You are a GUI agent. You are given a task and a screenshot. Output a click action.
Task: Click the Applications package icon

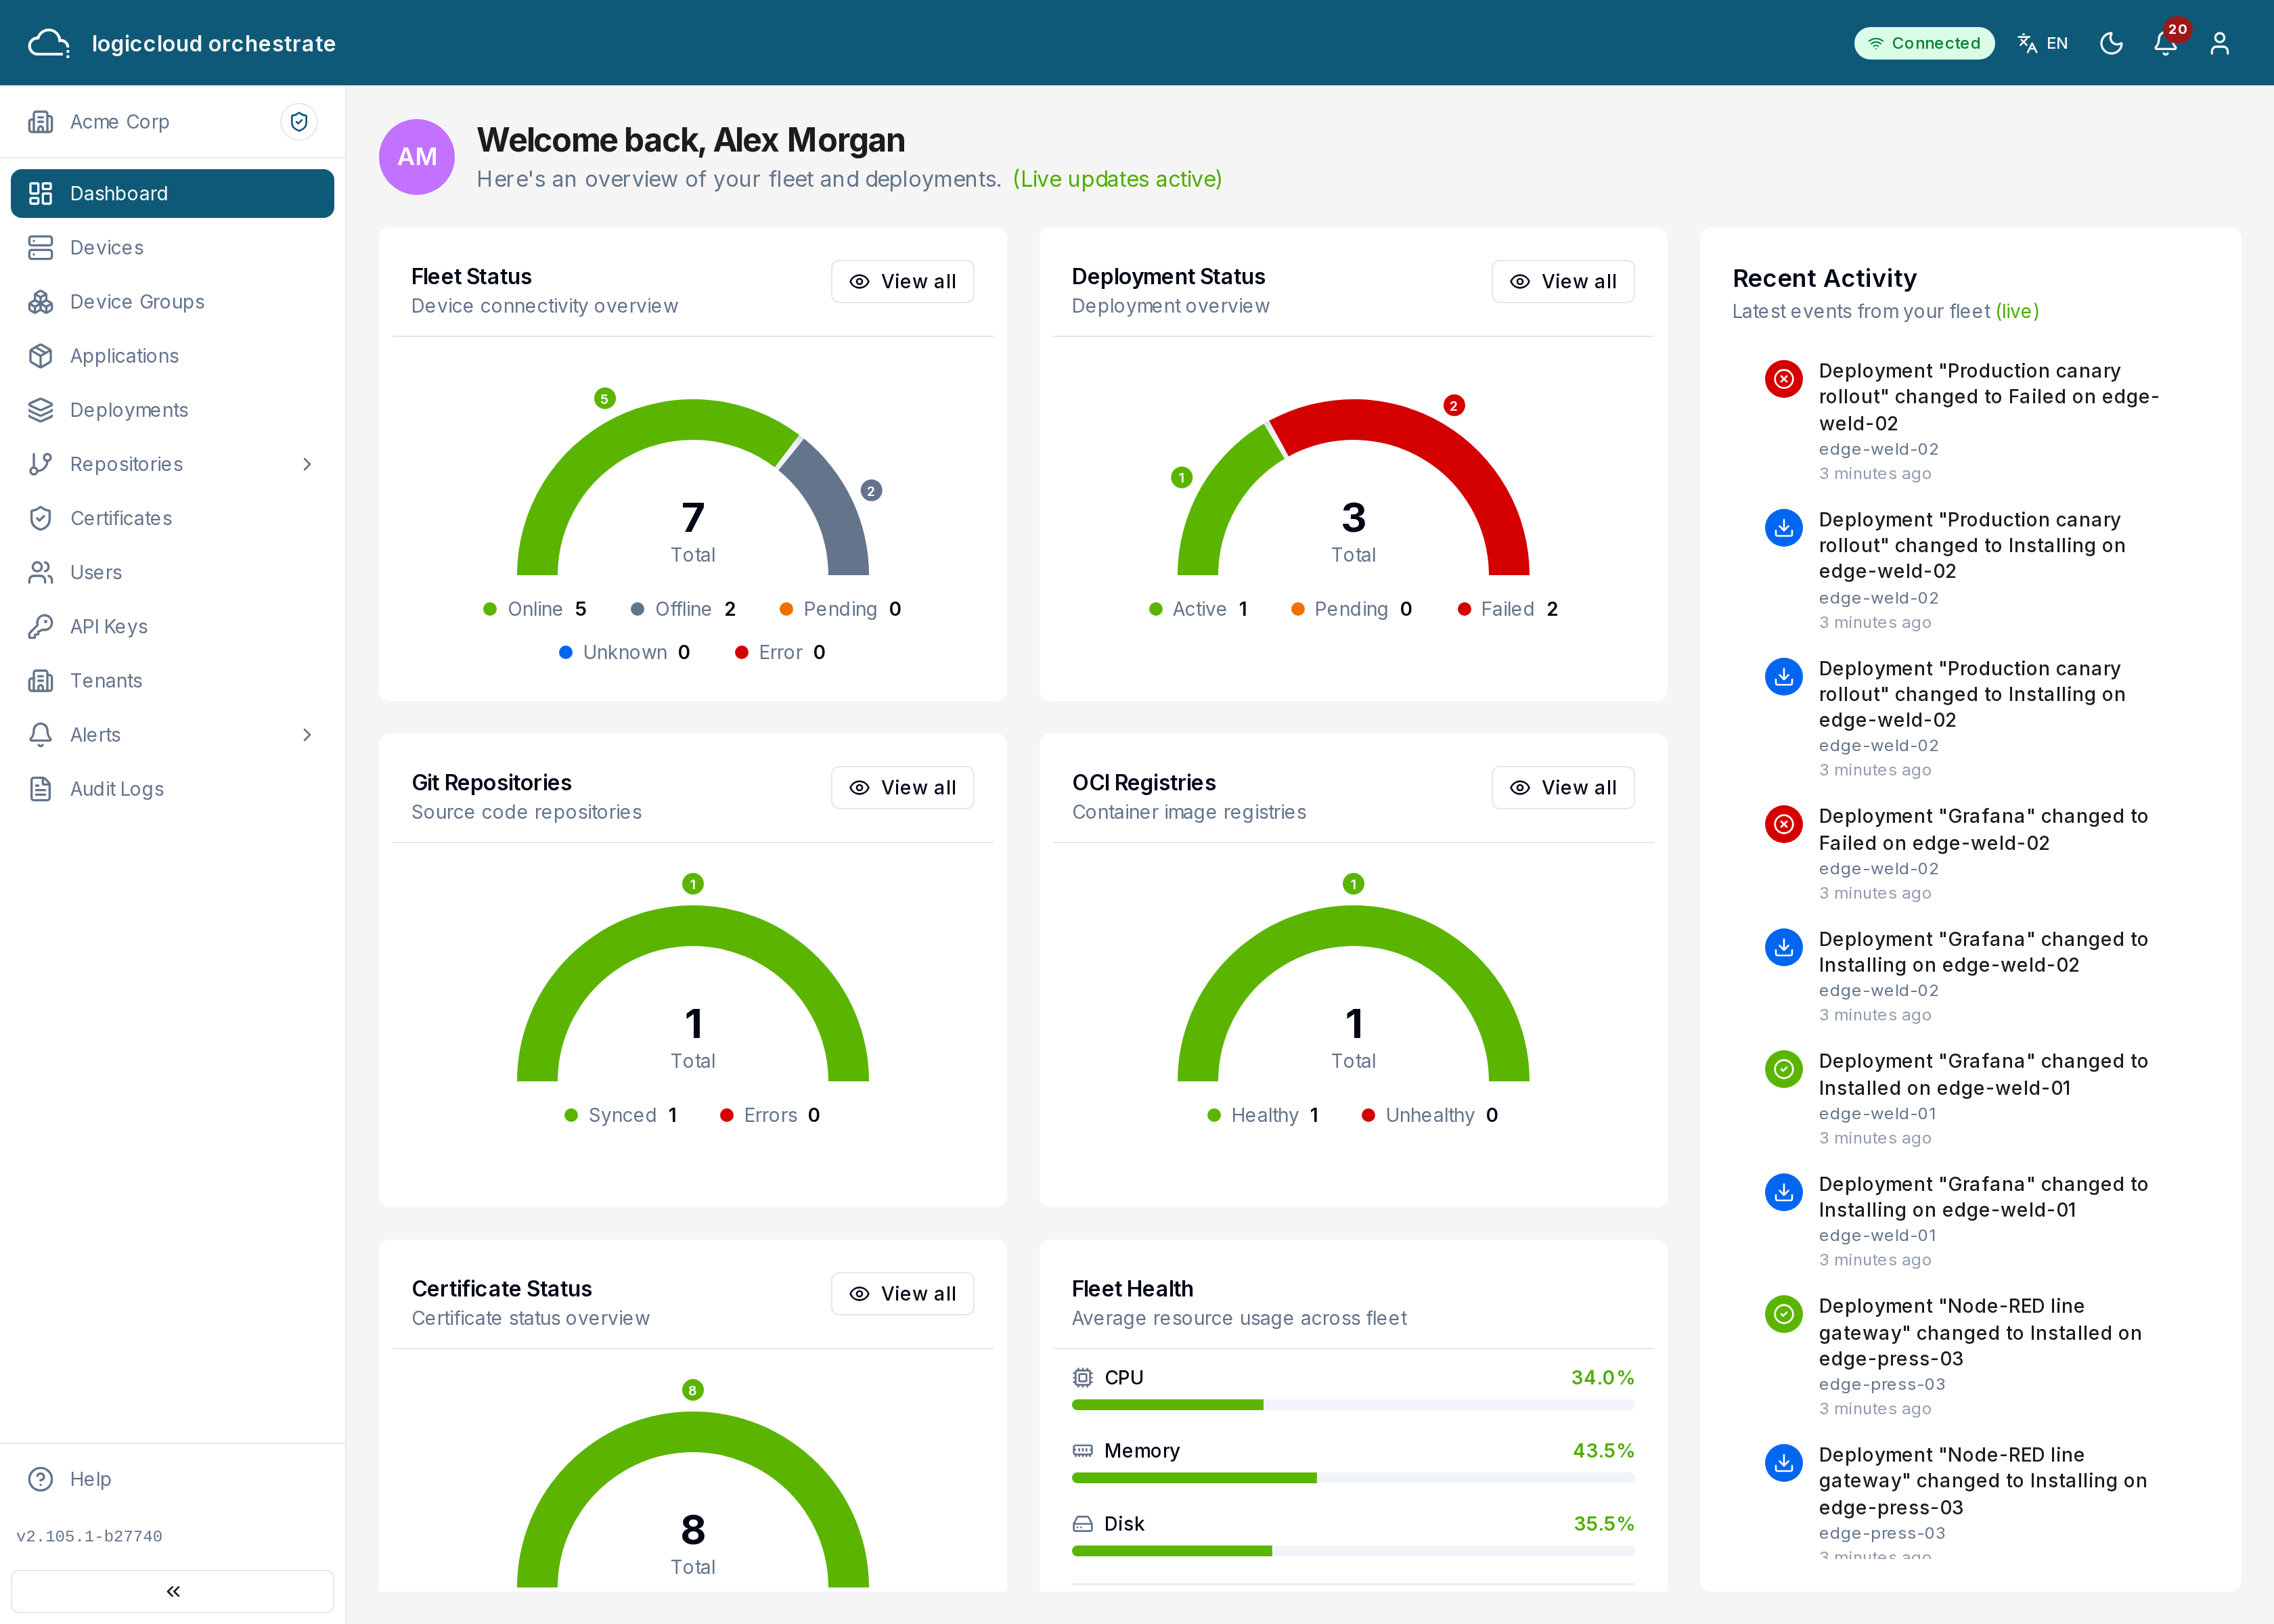[41, 356]
